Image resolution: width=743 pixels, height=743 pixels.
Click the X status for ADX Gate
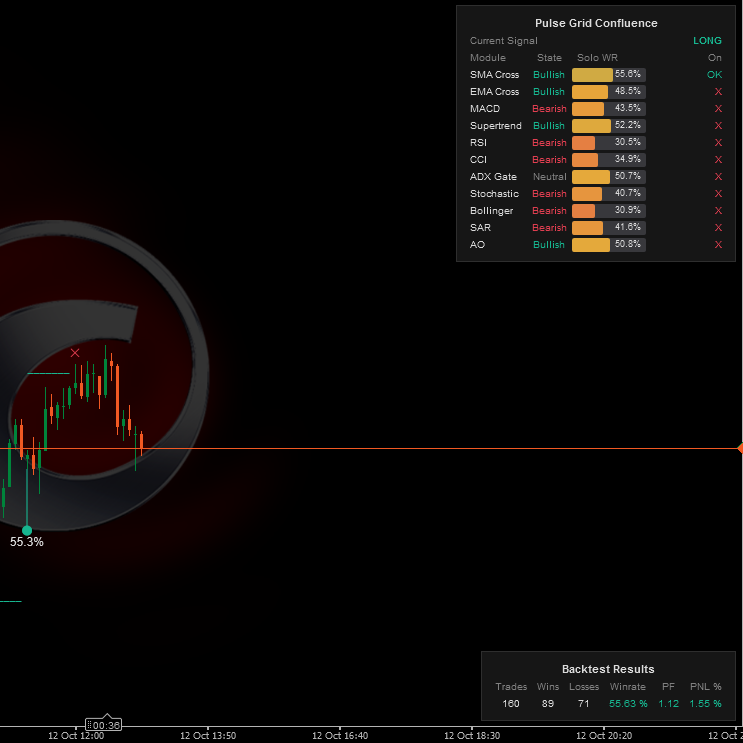pyautogui.click(x=718, y=177)
